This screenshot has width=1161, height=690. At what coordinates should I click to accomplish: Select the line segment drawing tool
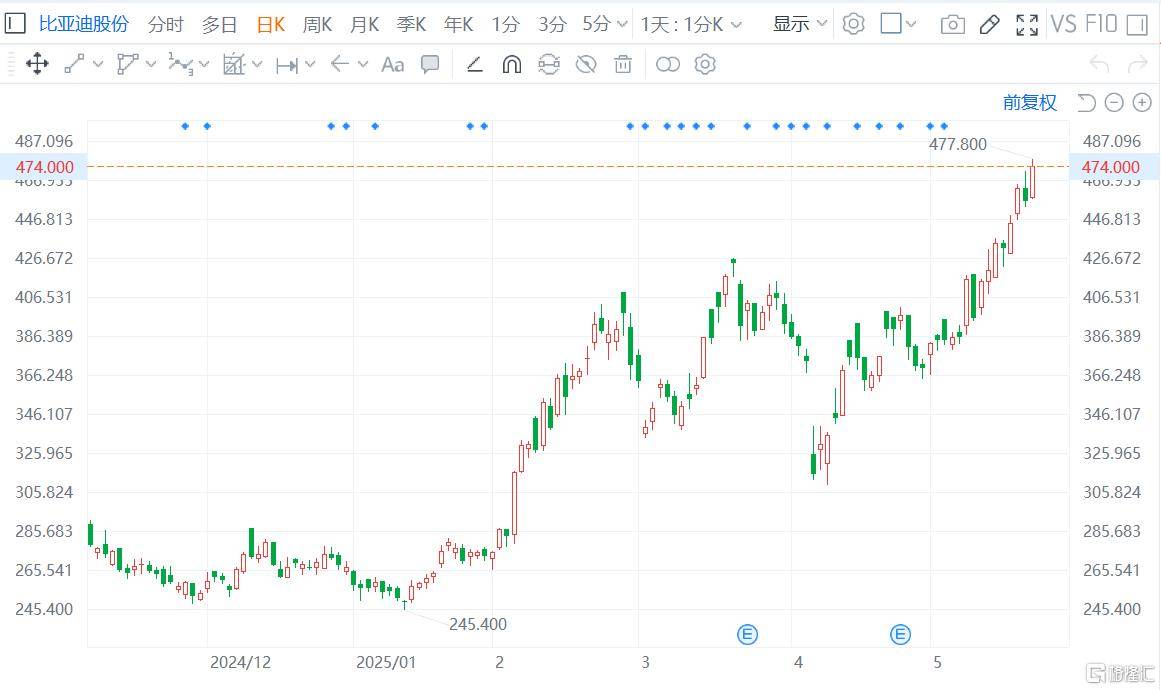coord(74,64)
